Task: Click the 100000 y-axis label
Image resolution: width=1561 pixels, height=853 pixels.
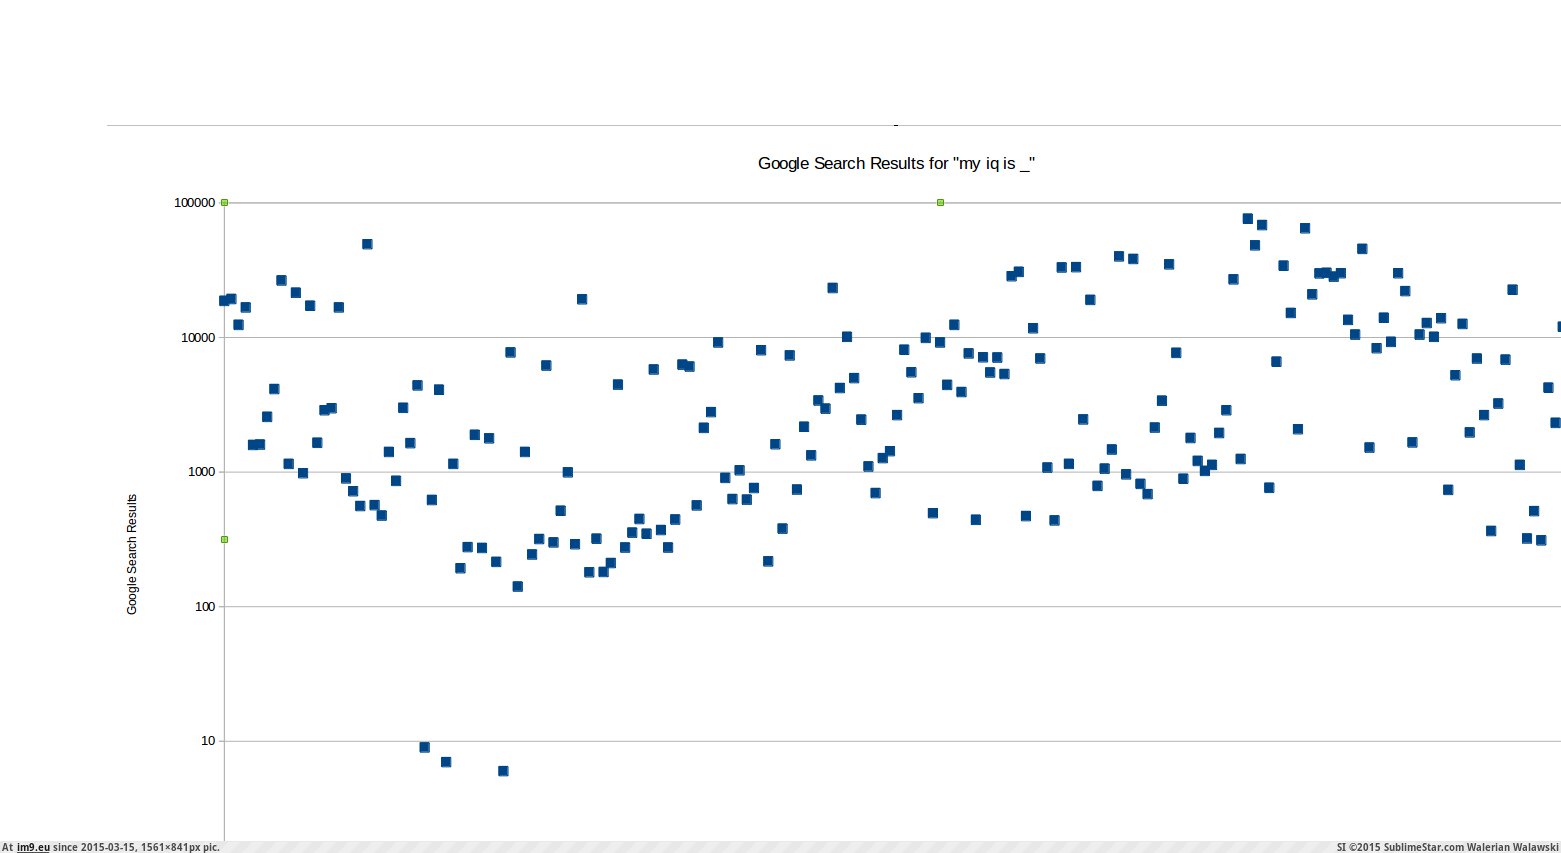Action: pos(195,202)
